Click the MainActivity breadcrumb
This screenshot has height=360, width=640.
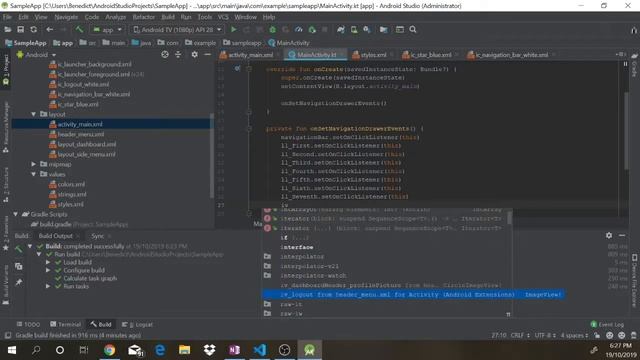tap(289, 43)
